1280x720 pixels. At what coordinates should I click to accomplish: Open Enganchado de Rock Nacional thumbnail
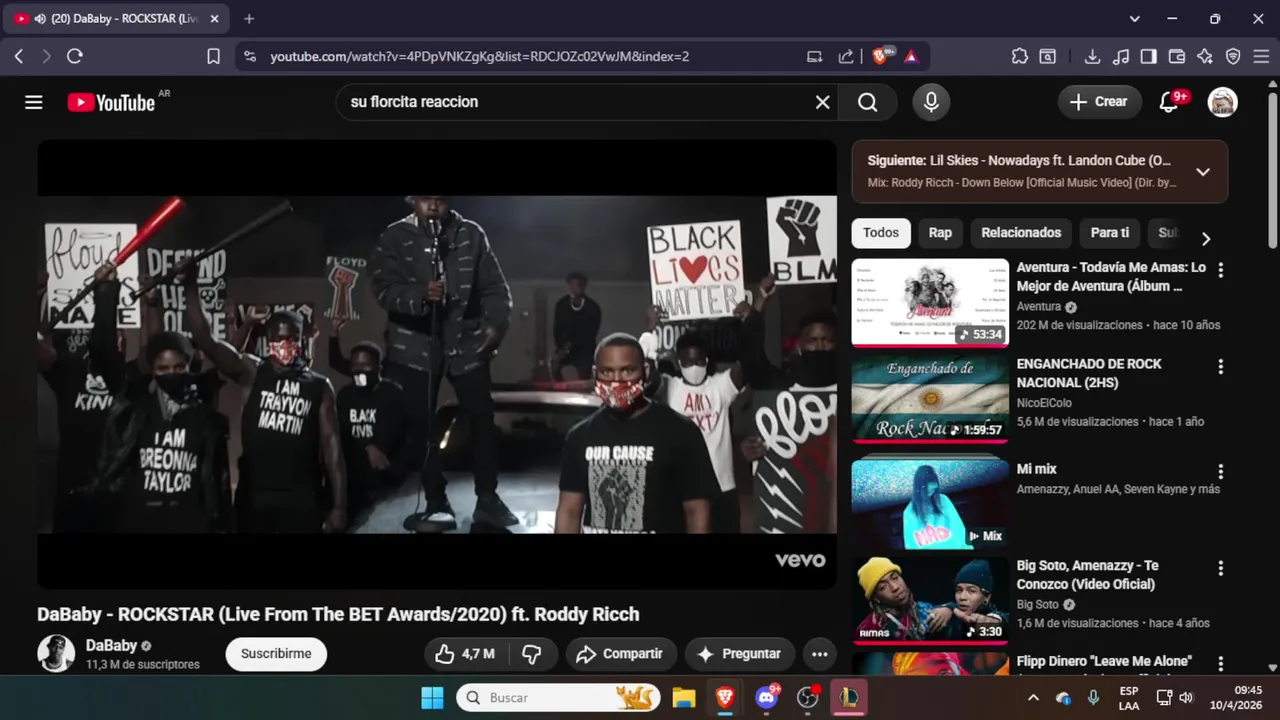tap(930, 400)
